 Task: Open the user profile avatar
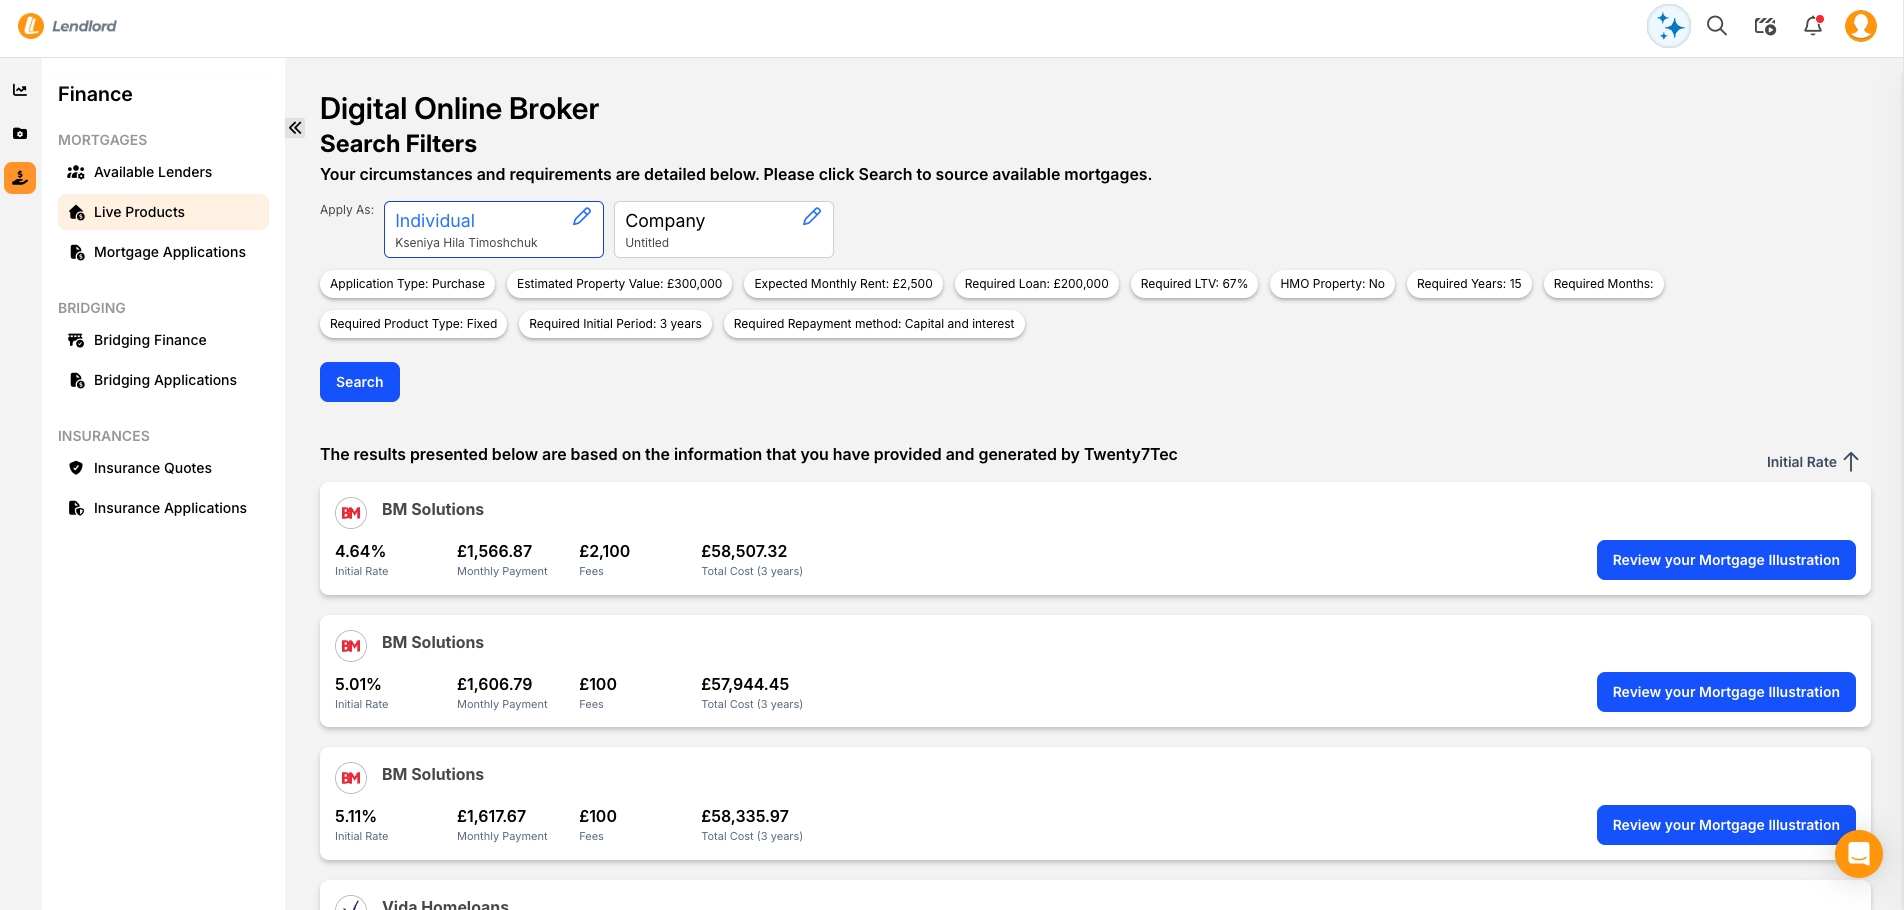1860,27
